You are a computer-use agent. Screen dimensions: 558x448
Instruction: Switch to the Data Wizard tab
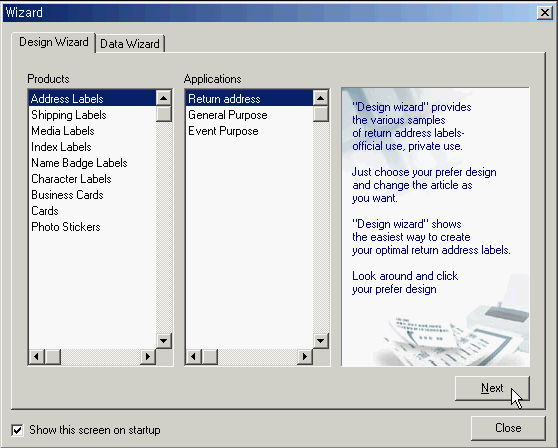(x=130, y=44)
